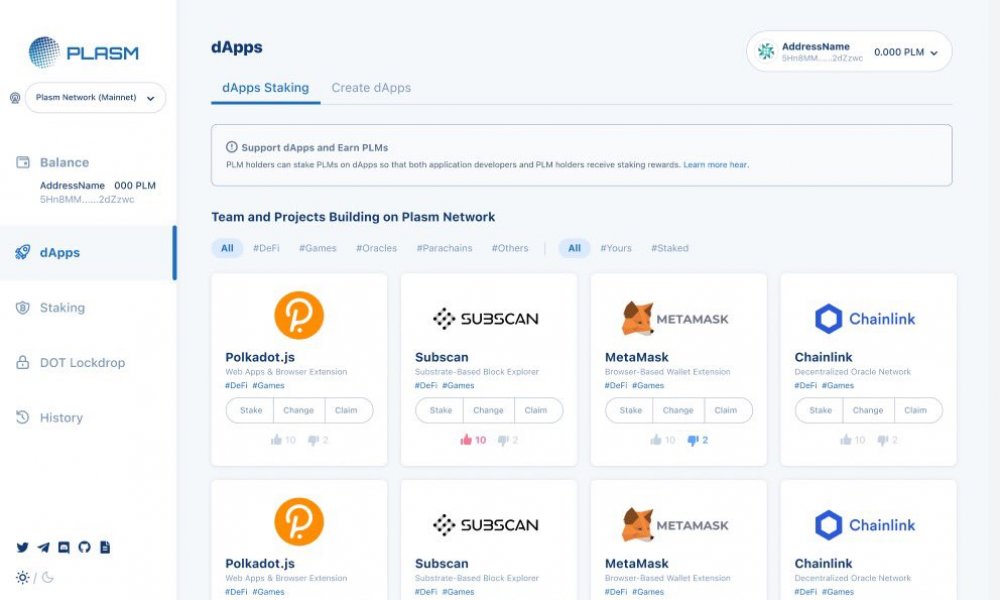Click Change on first Polkadot.js card

click(x=298, y=410)
